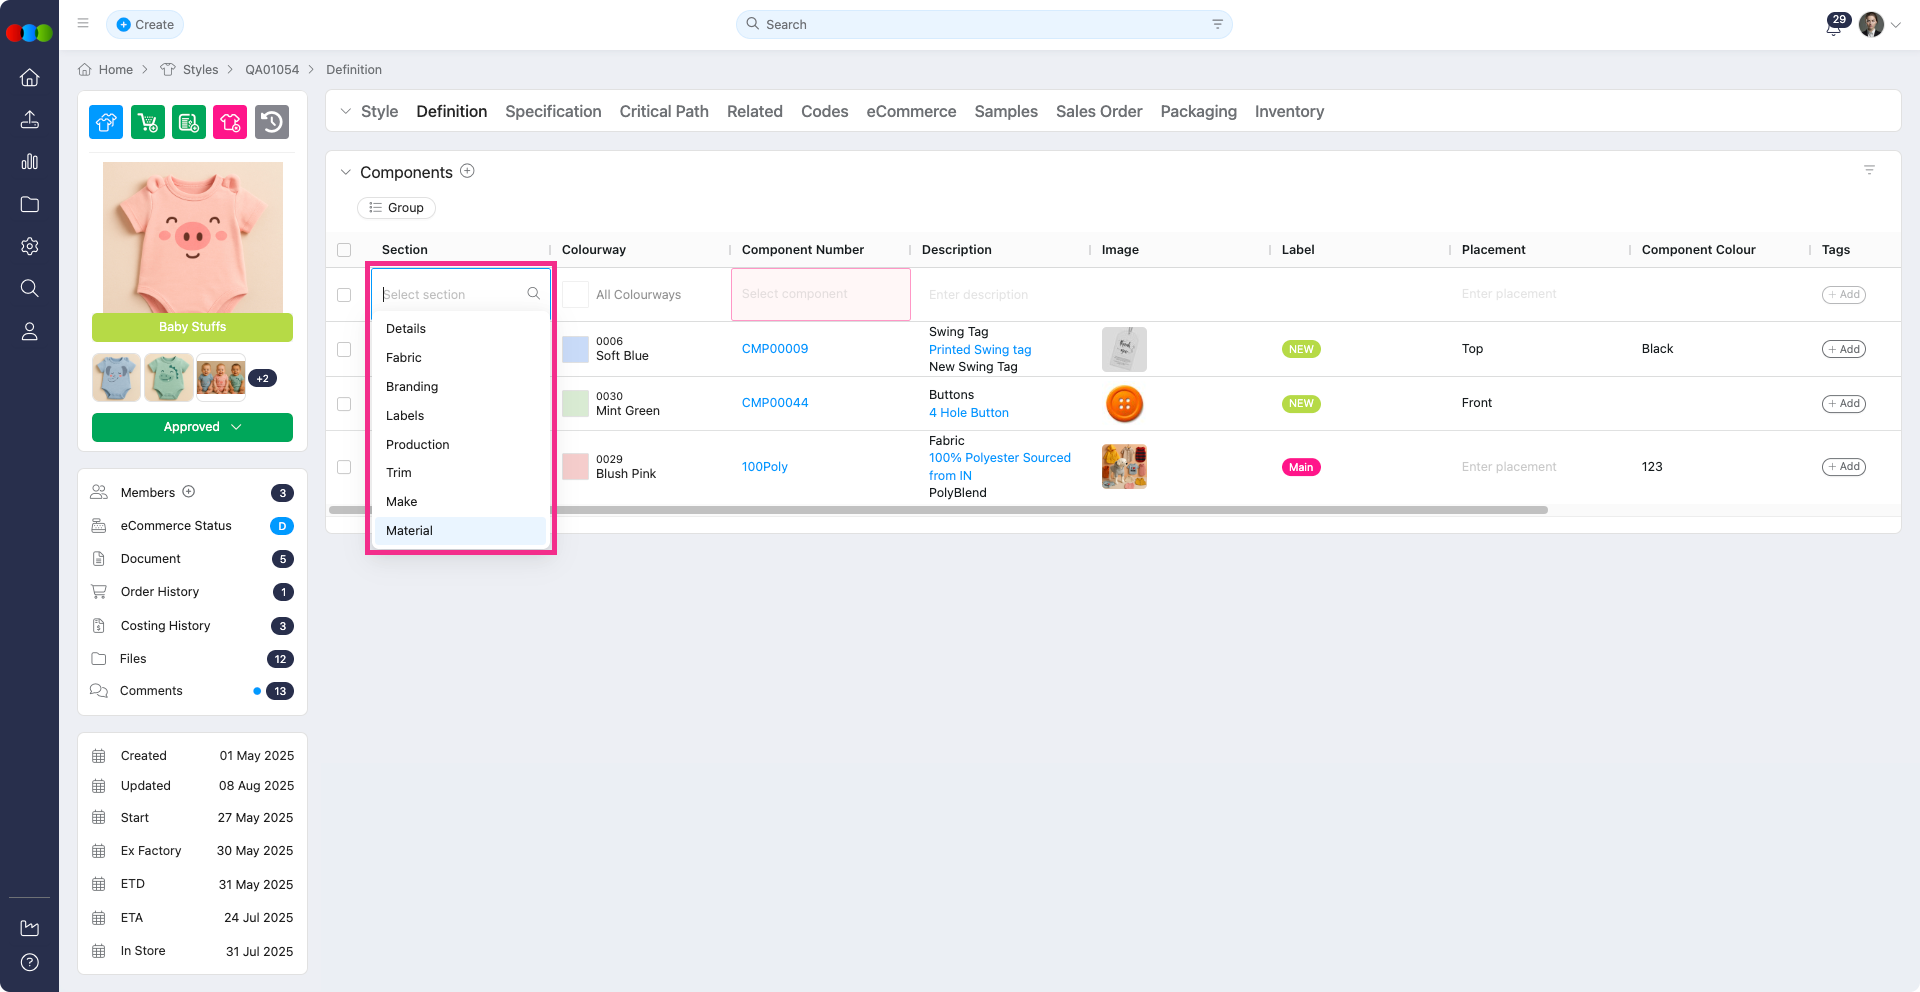
Task: Check the 100Poly row checkbox
Action: (x=344, y=467)
